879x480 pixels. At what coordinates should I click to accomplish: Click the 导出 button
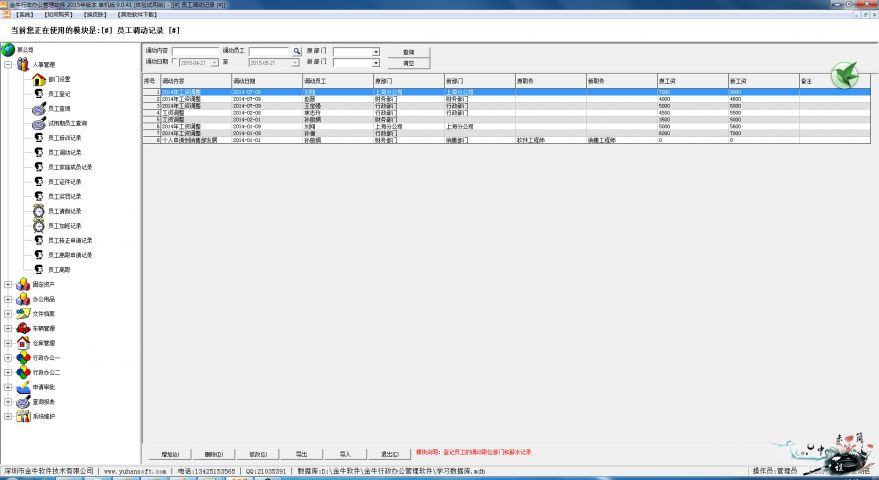301,453
